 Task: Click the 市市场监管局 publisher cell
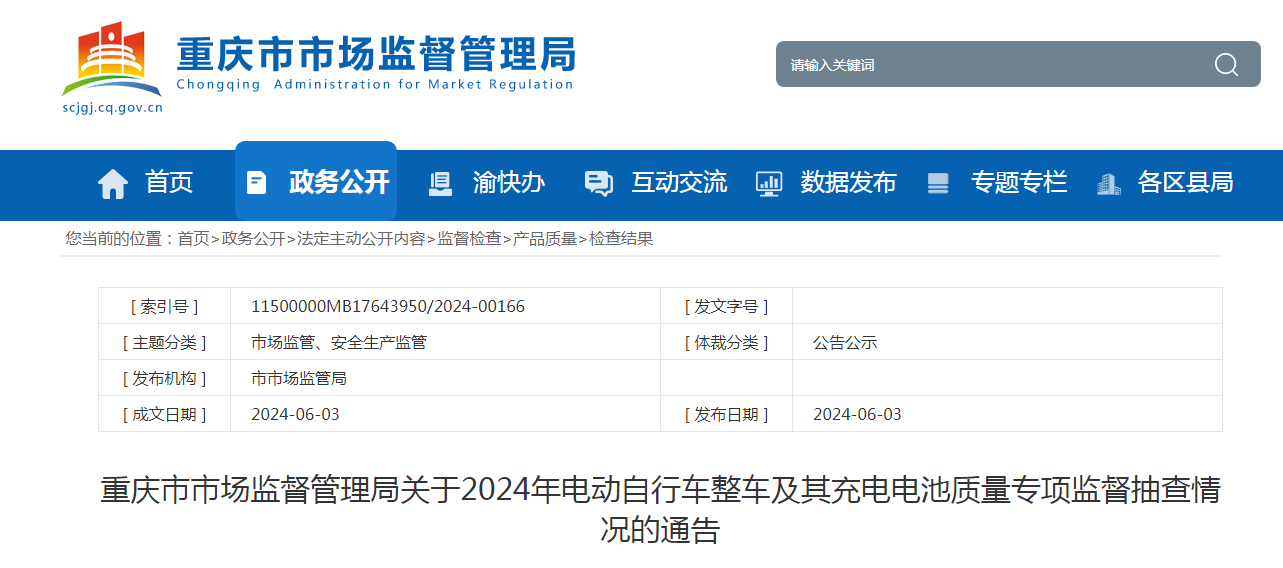[x=299, y=378]
